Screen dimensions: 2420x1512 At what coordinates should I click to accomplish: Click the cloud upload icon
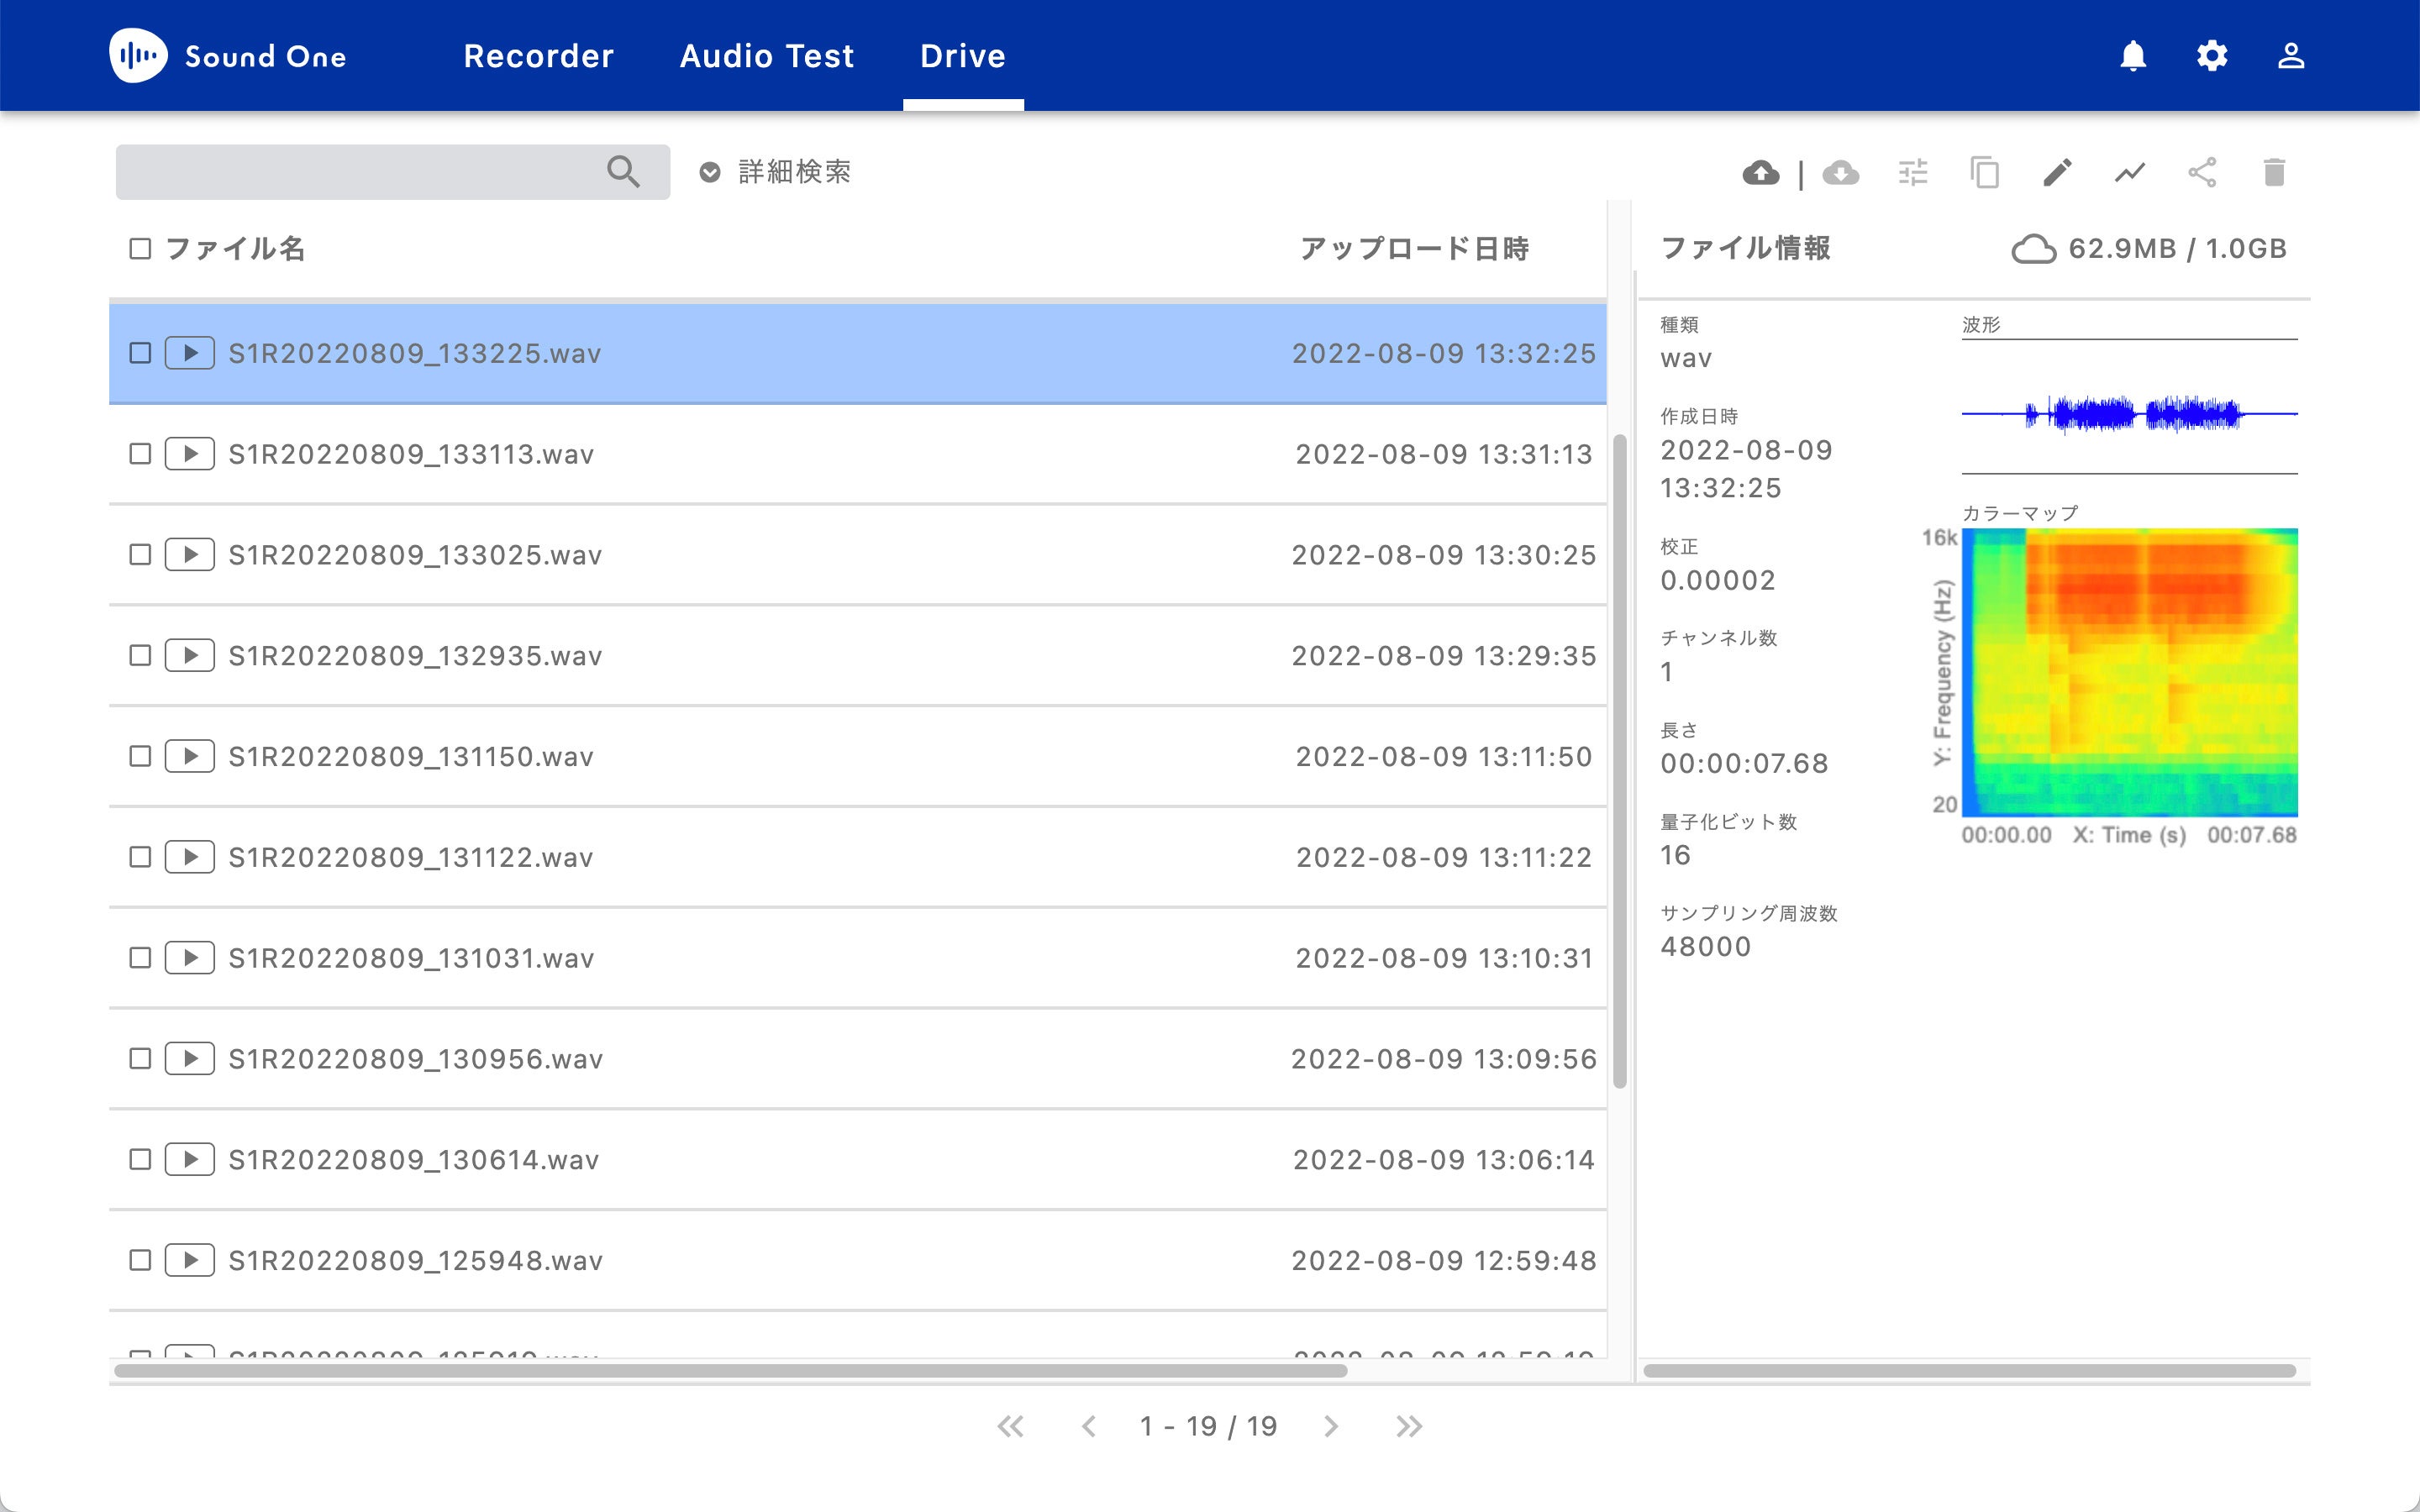(x=1760, y=173)
